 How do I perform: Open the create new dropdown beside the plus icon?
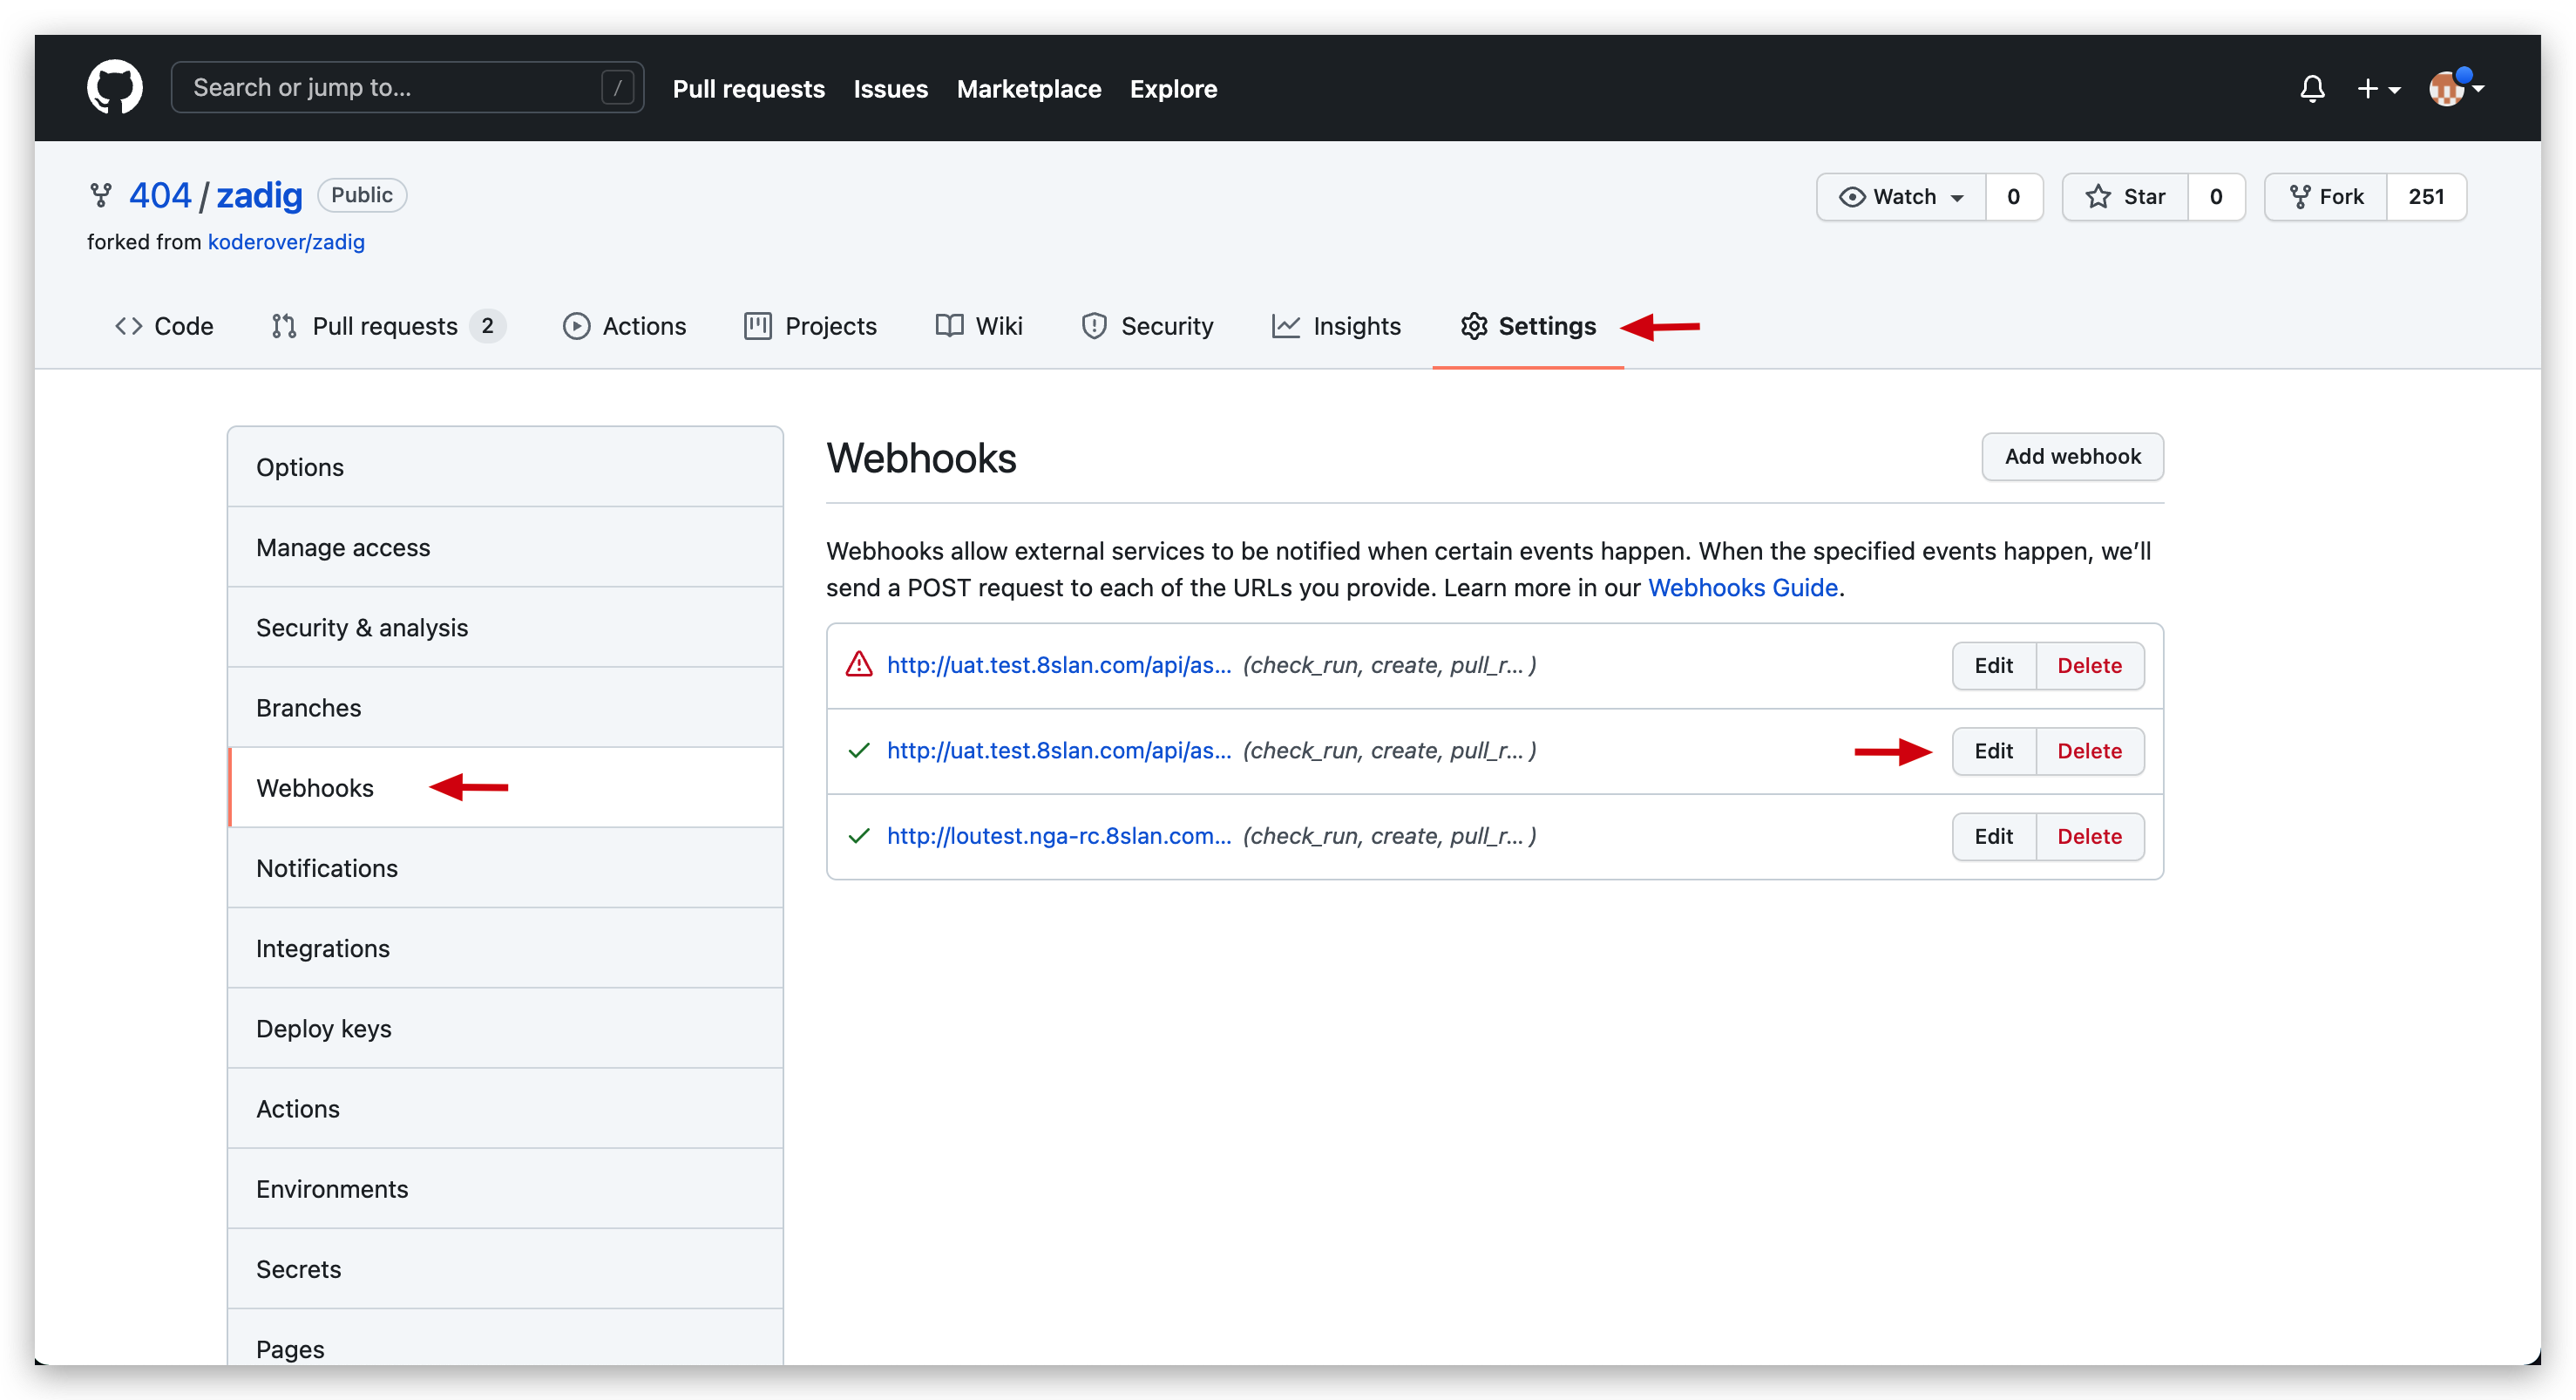coord(2379,88)
